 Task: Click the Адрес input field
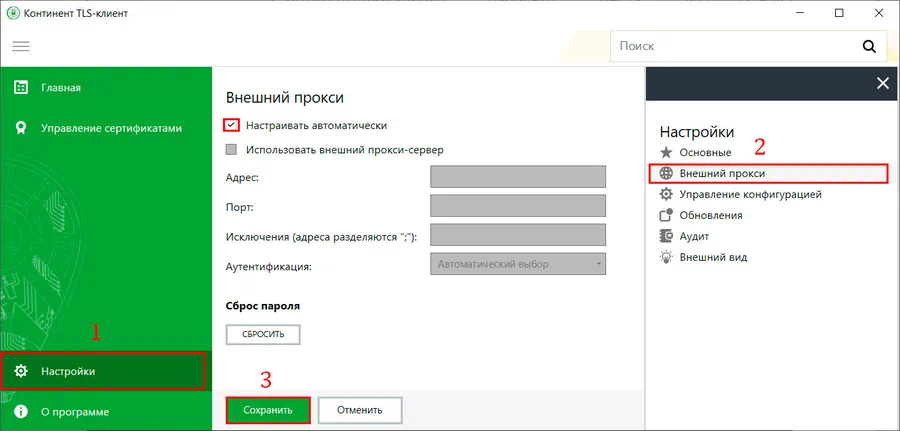pyautogui.click(x=518, y=177)
